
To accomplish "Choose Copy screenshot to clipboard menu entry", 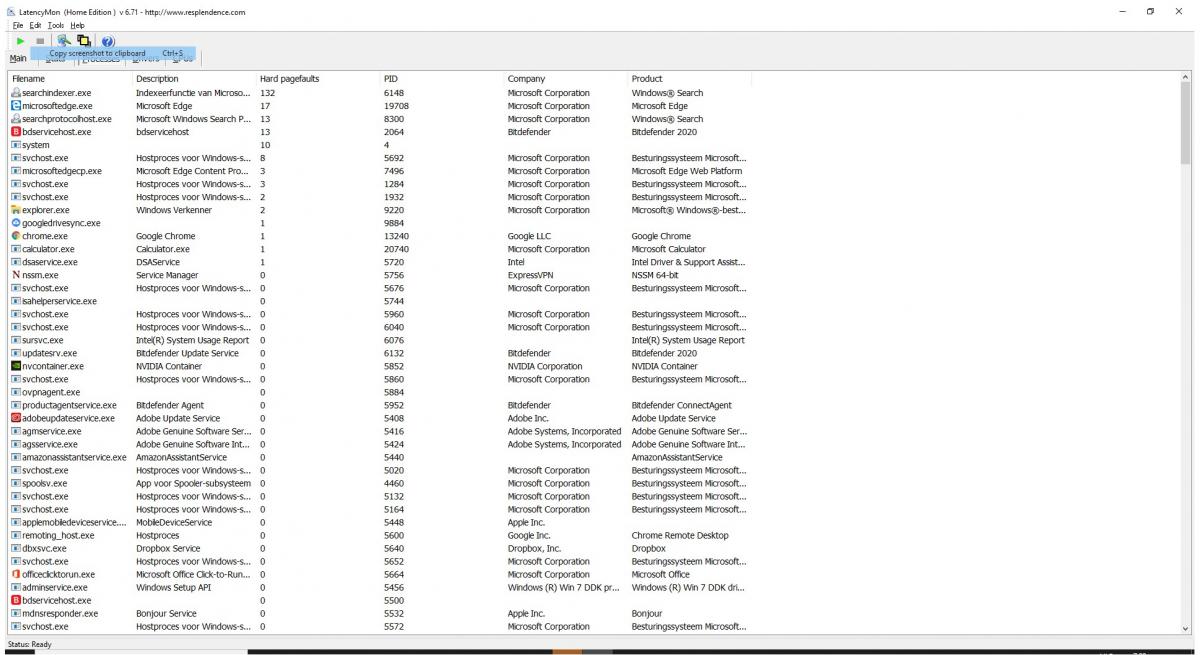I will point(114,53).
